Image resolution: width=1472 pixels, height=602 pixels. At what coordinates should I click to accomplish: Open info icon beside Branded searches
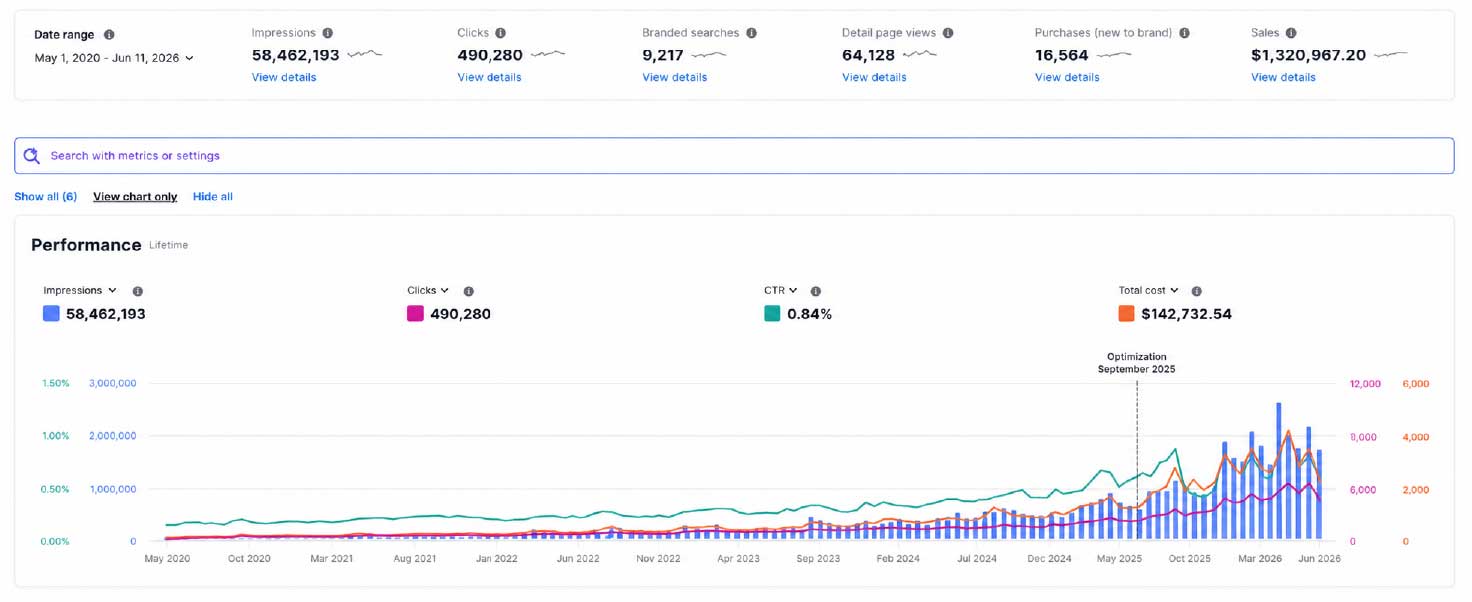pos(751,33)
